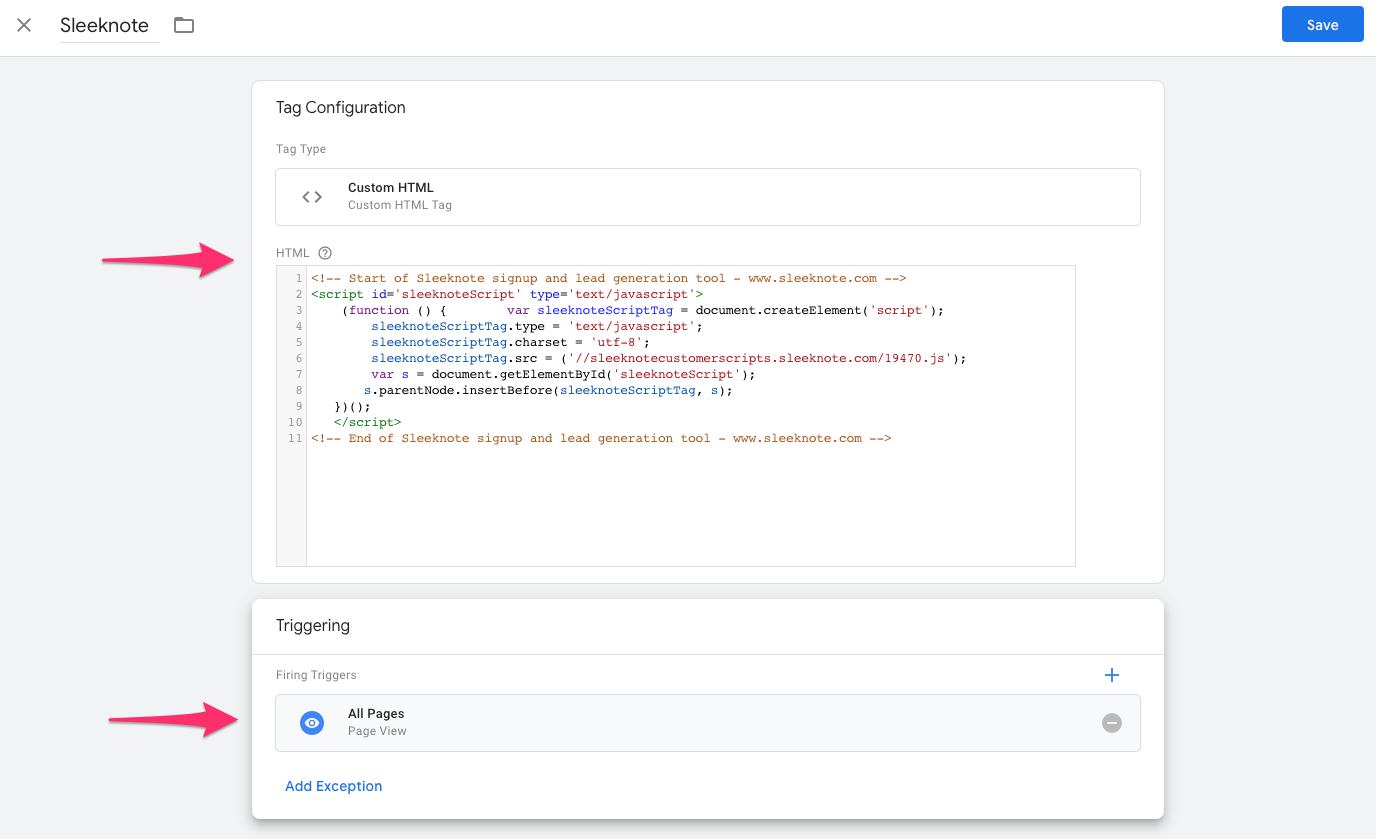Click code line sleeknoteScriptTag.type = 'text/javascript'
The image size is (1376, 839).
(x=537, y=326)
